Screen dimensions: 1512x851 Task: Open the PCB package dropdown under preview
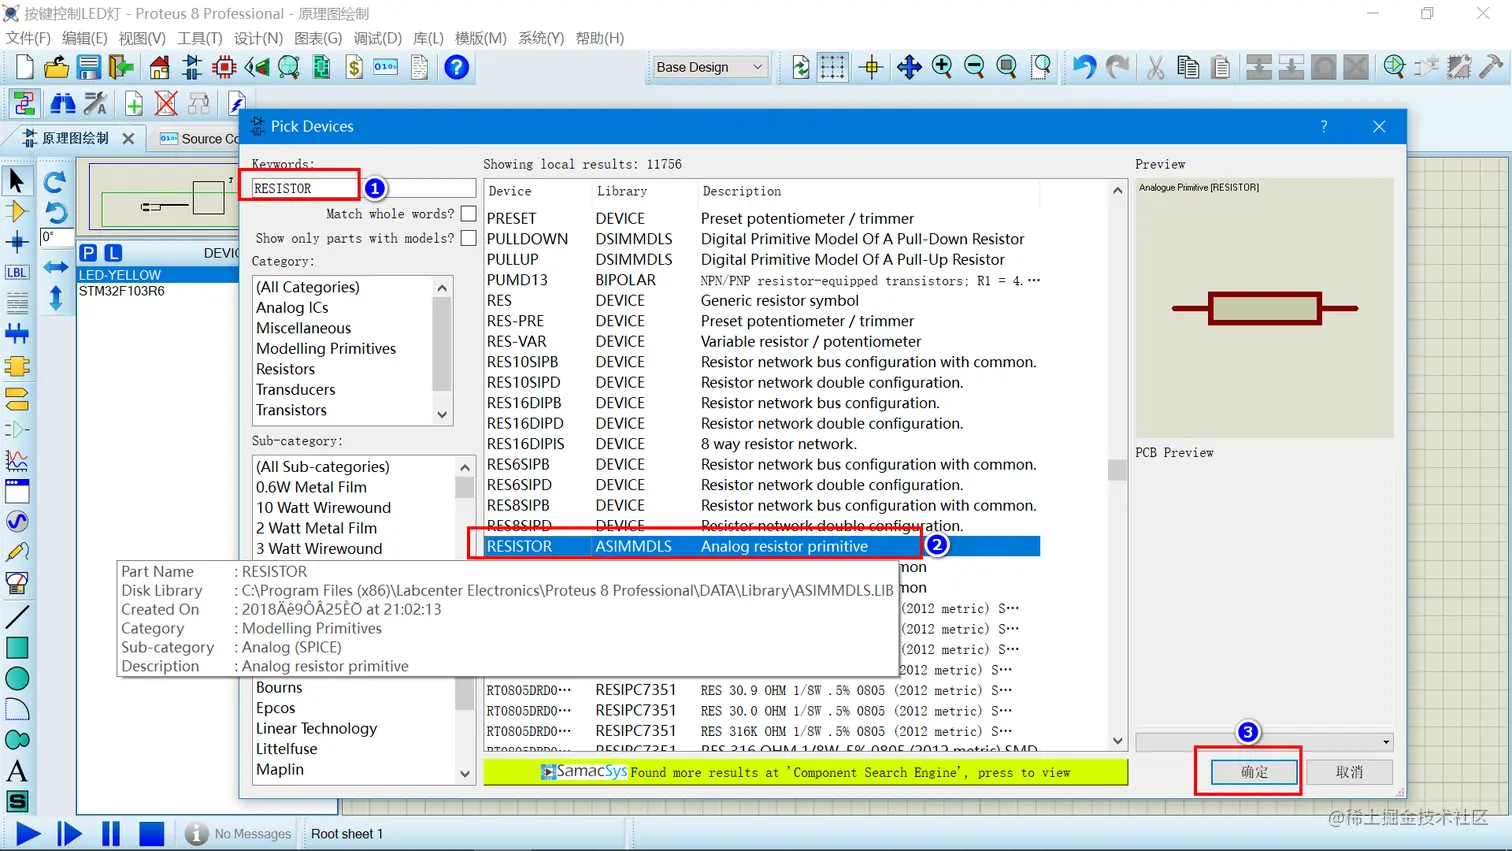(x=1264, y=742)
